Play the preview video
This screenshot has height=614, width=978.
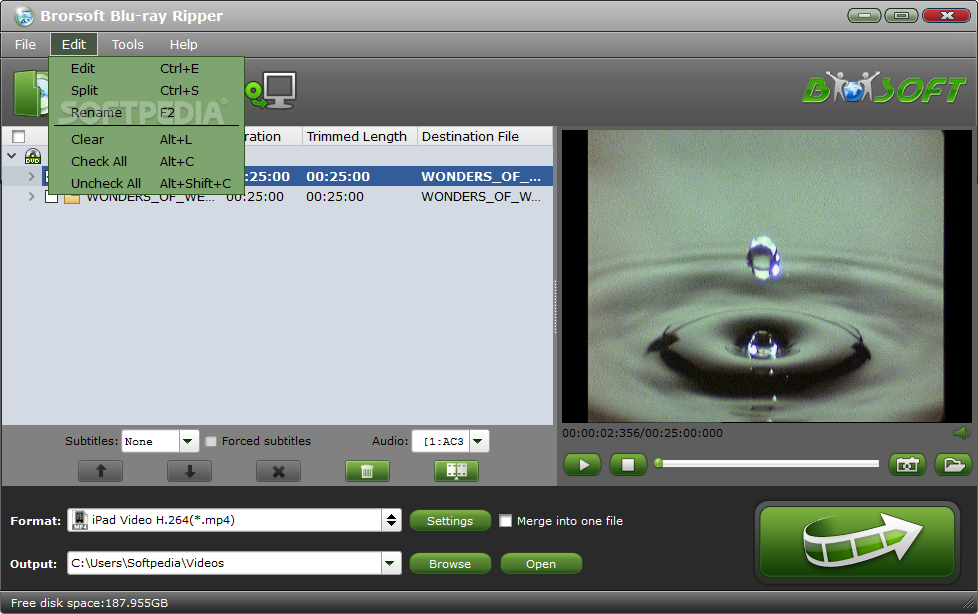coord(583,465)
